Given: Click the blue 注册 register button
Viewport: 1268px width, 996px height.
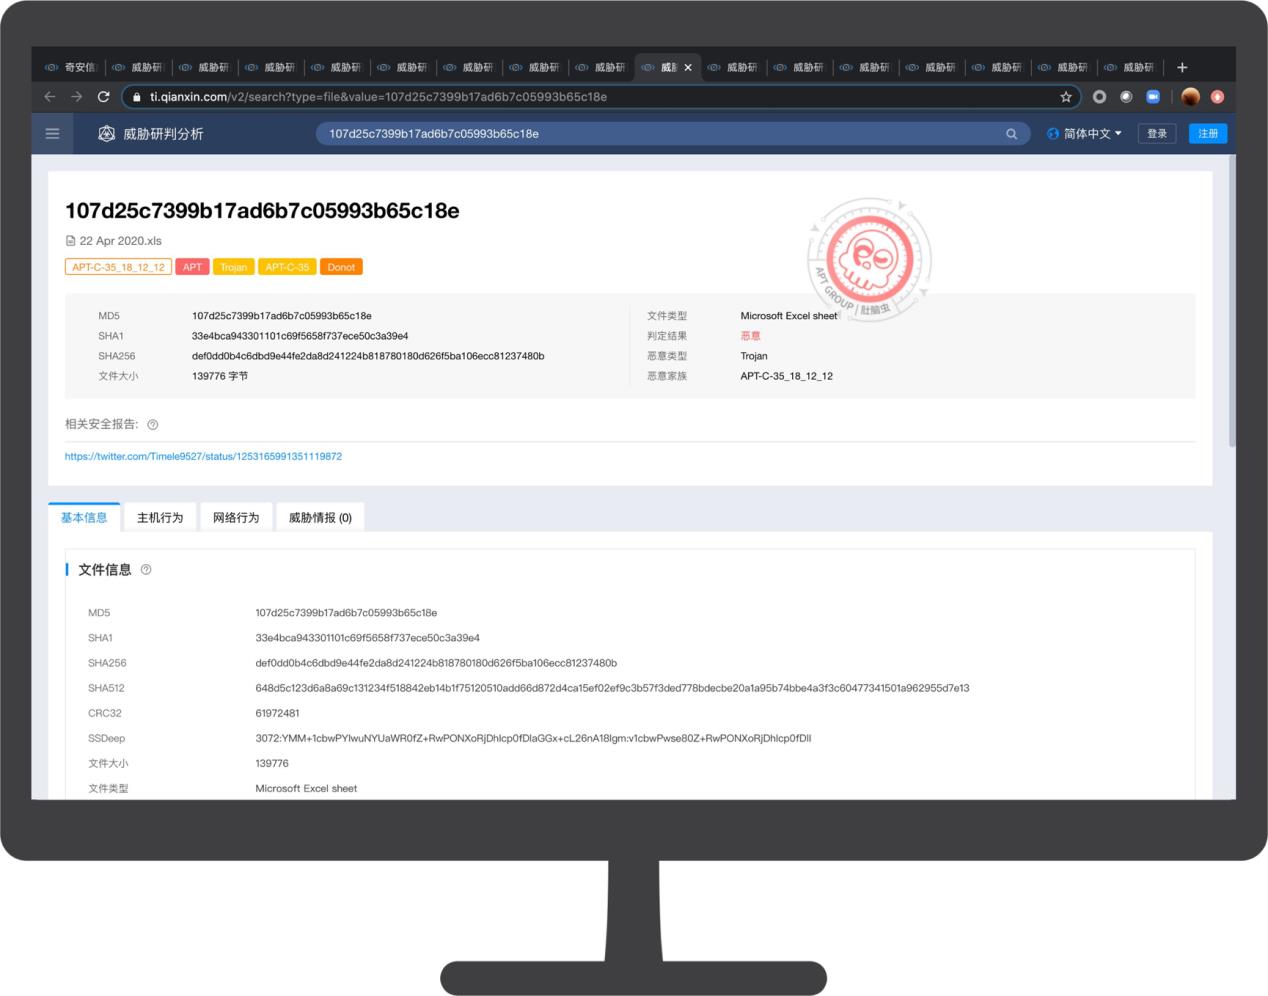Looking at the screenshot, I should (x=1208, y=134).
